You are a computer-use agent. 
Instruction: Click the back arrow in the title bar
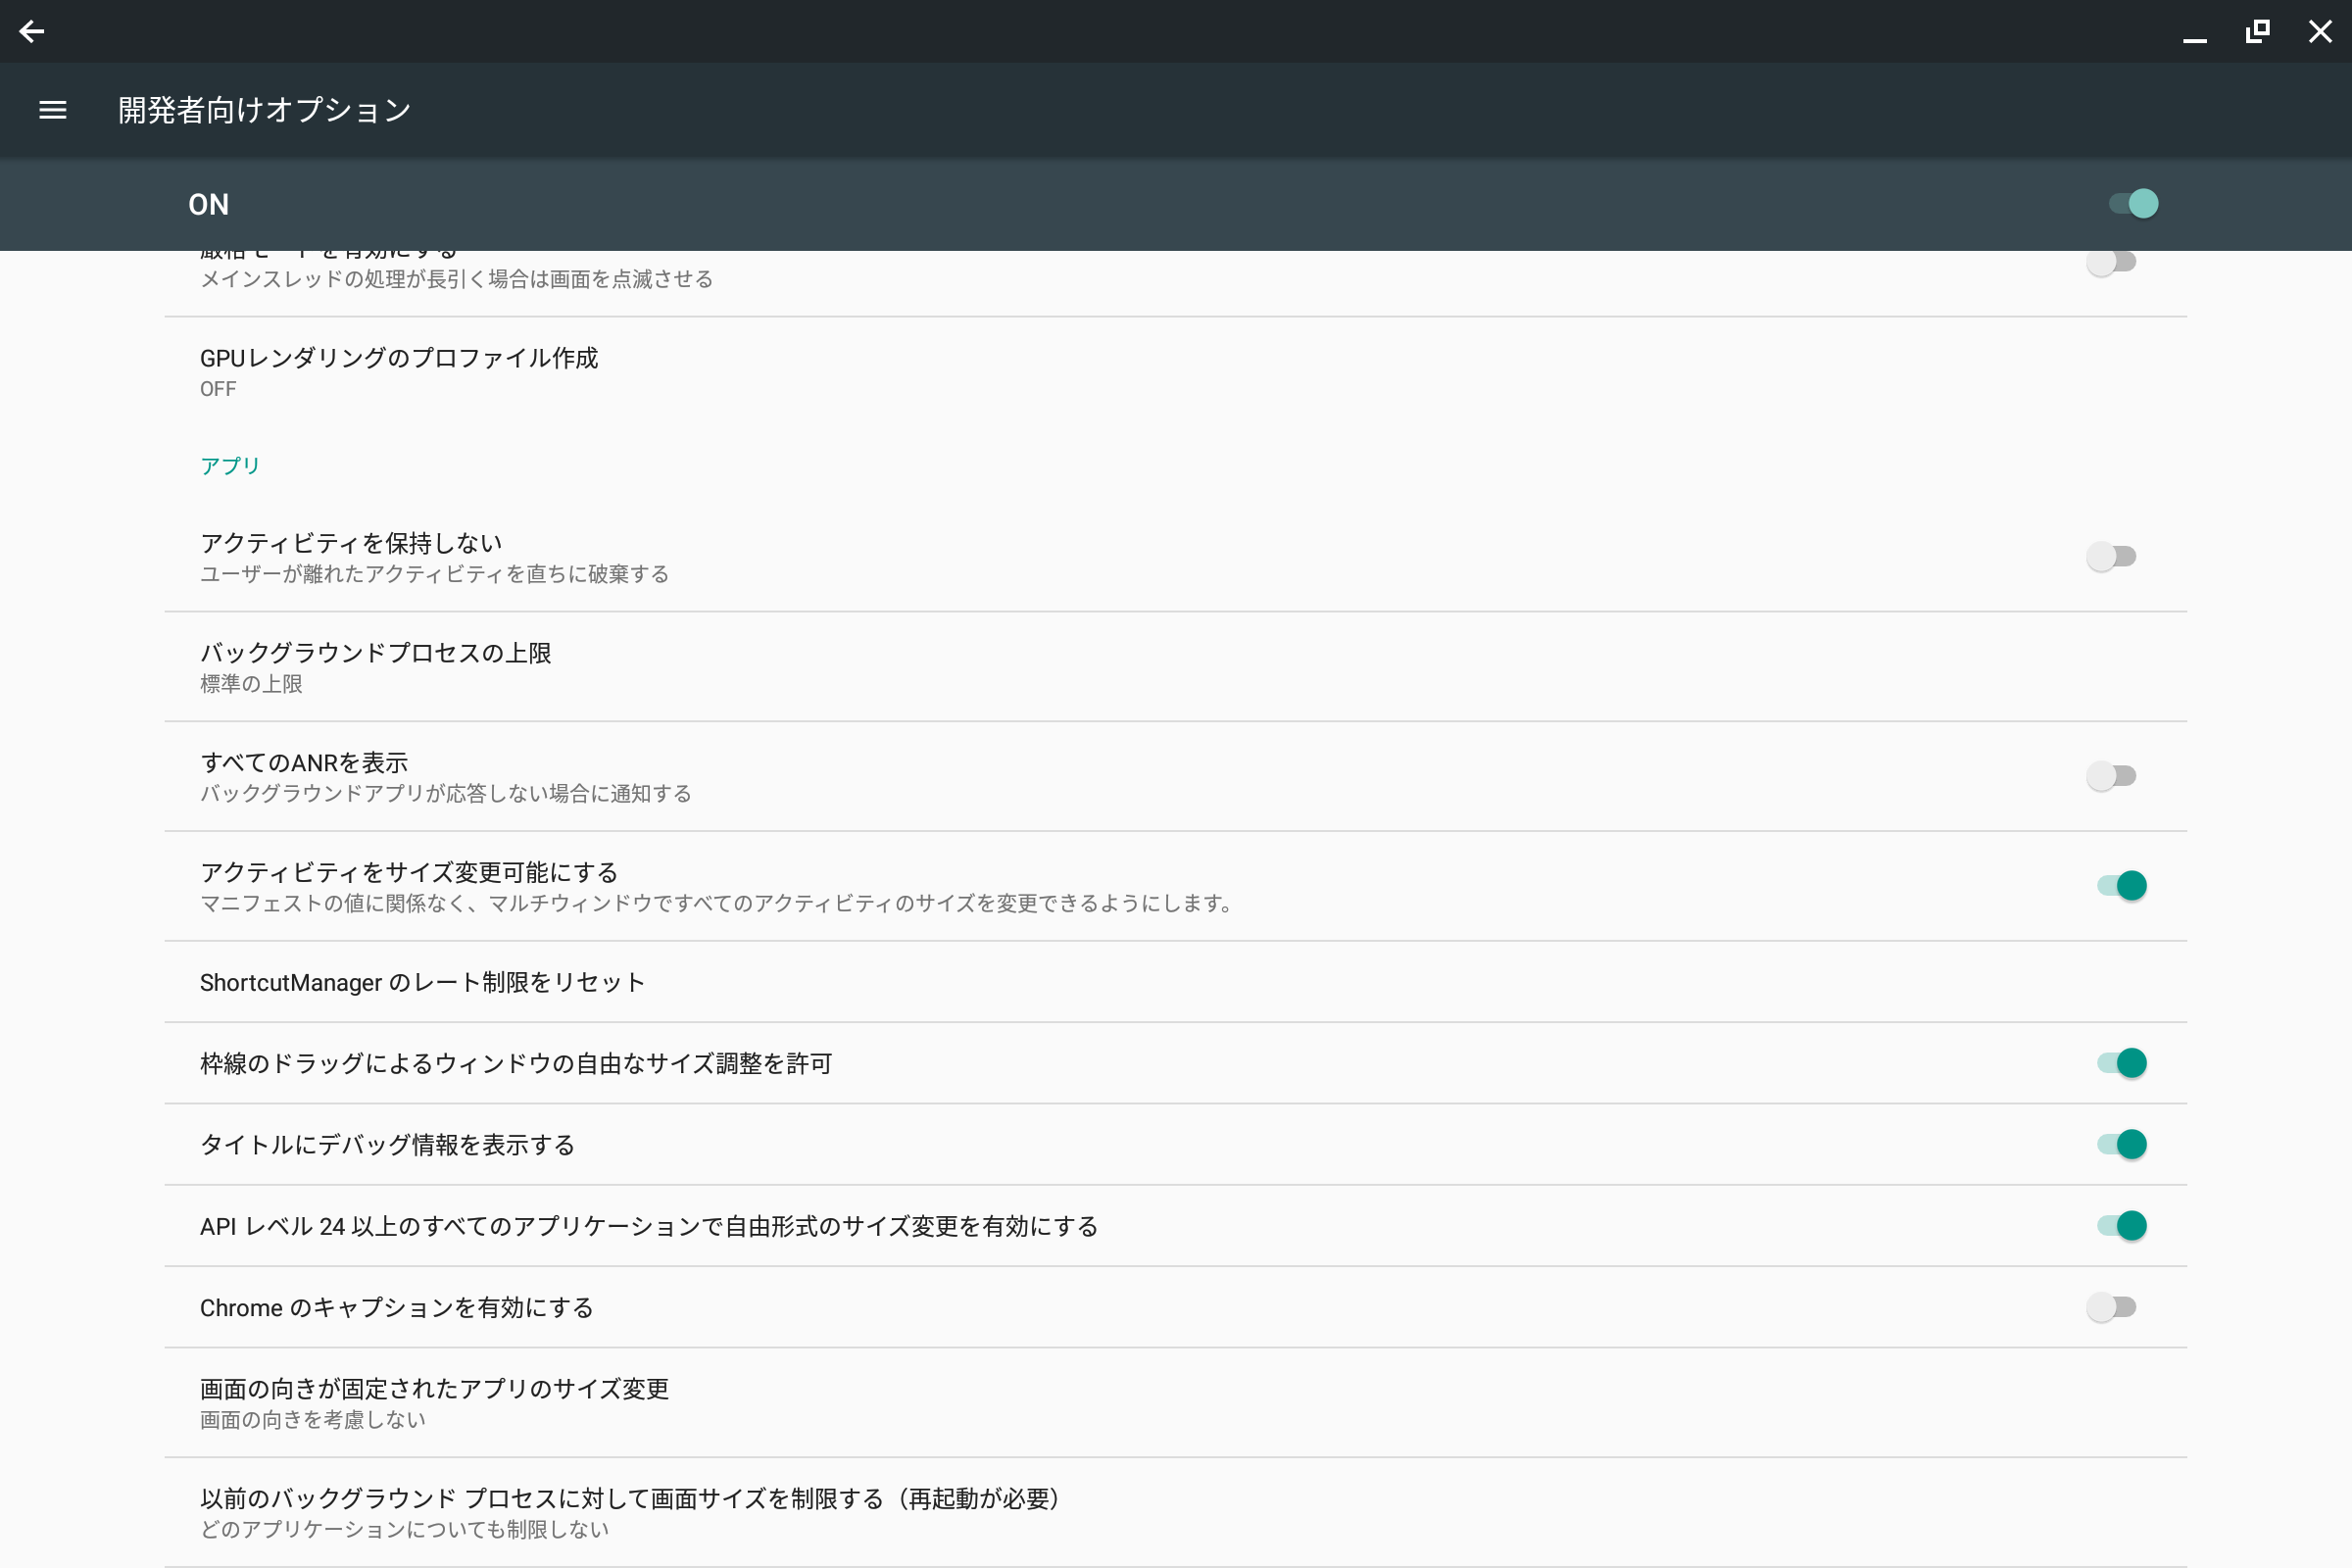33,31
